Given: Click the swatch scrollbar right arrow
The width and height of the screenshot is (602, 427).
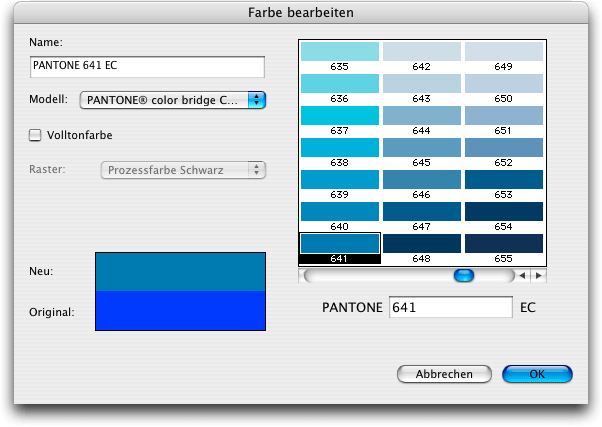Looking at the screenshot, I should (539, 275).
